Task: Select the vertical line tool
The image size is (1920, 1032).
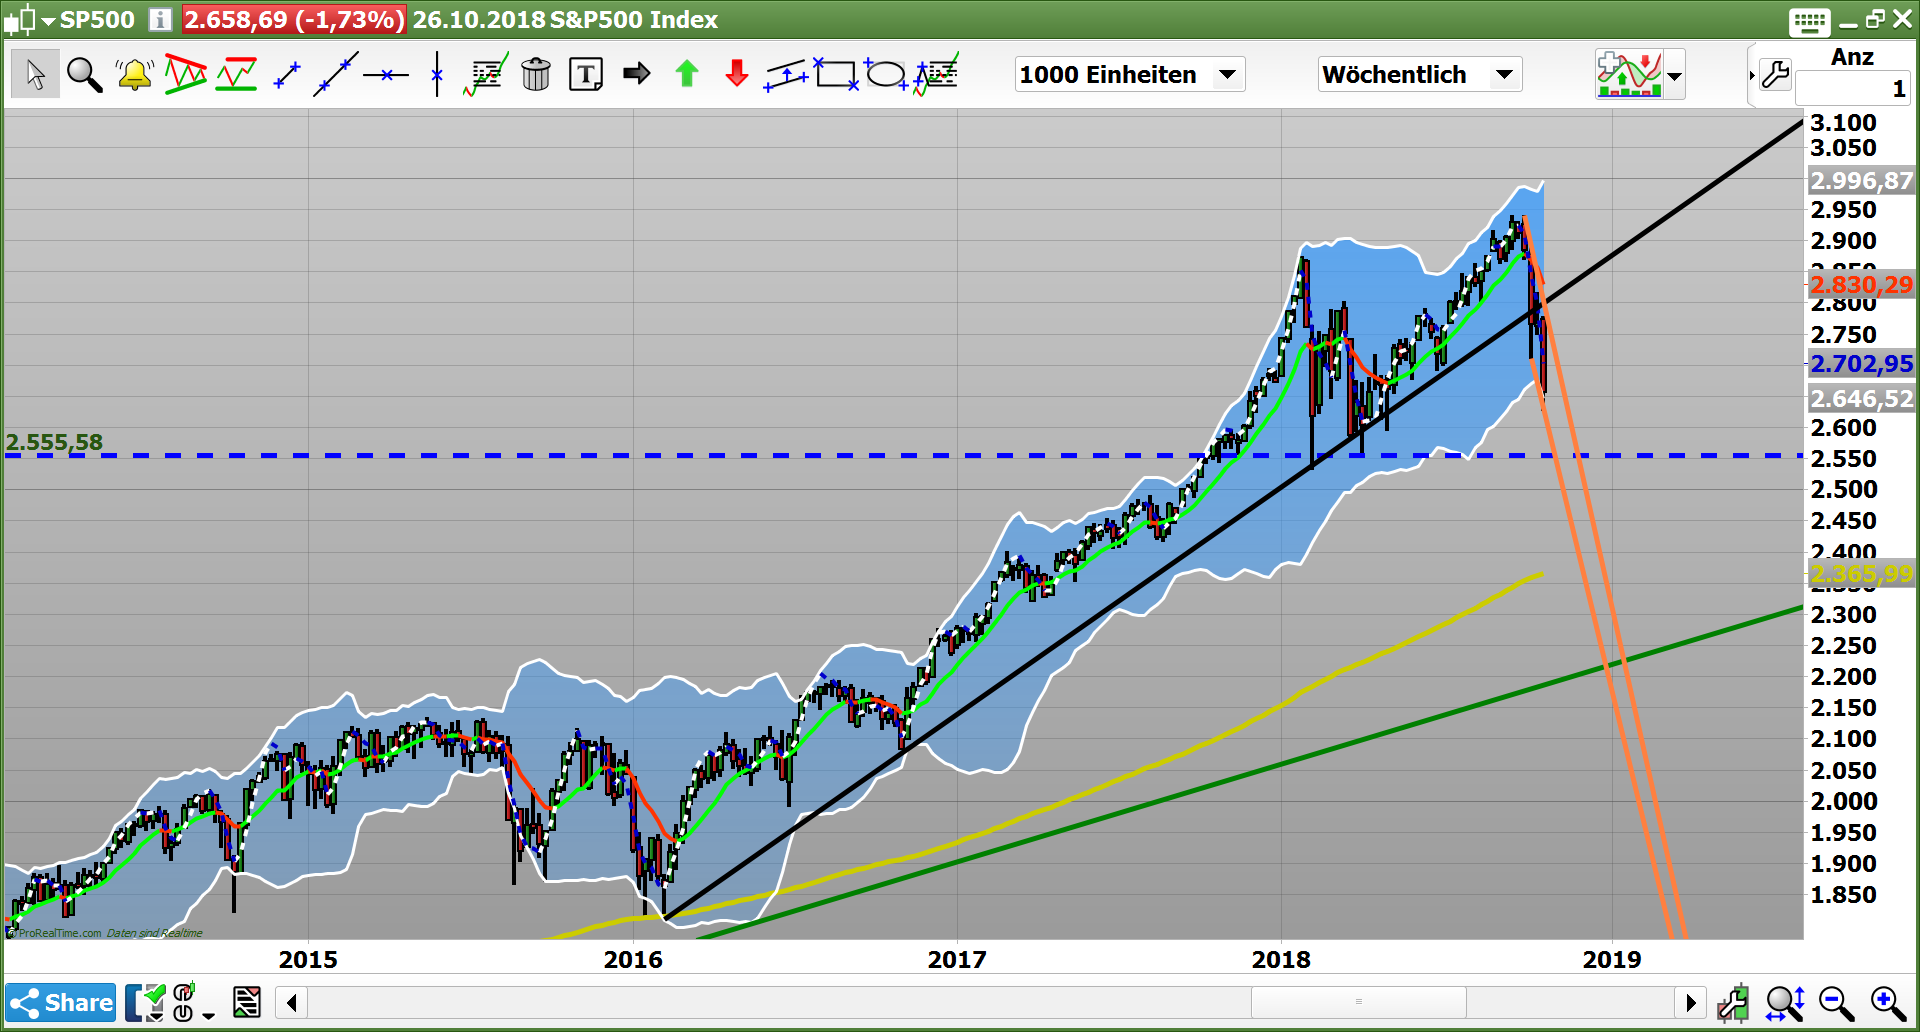Action: pyautogui.click(x=437, y=74)
